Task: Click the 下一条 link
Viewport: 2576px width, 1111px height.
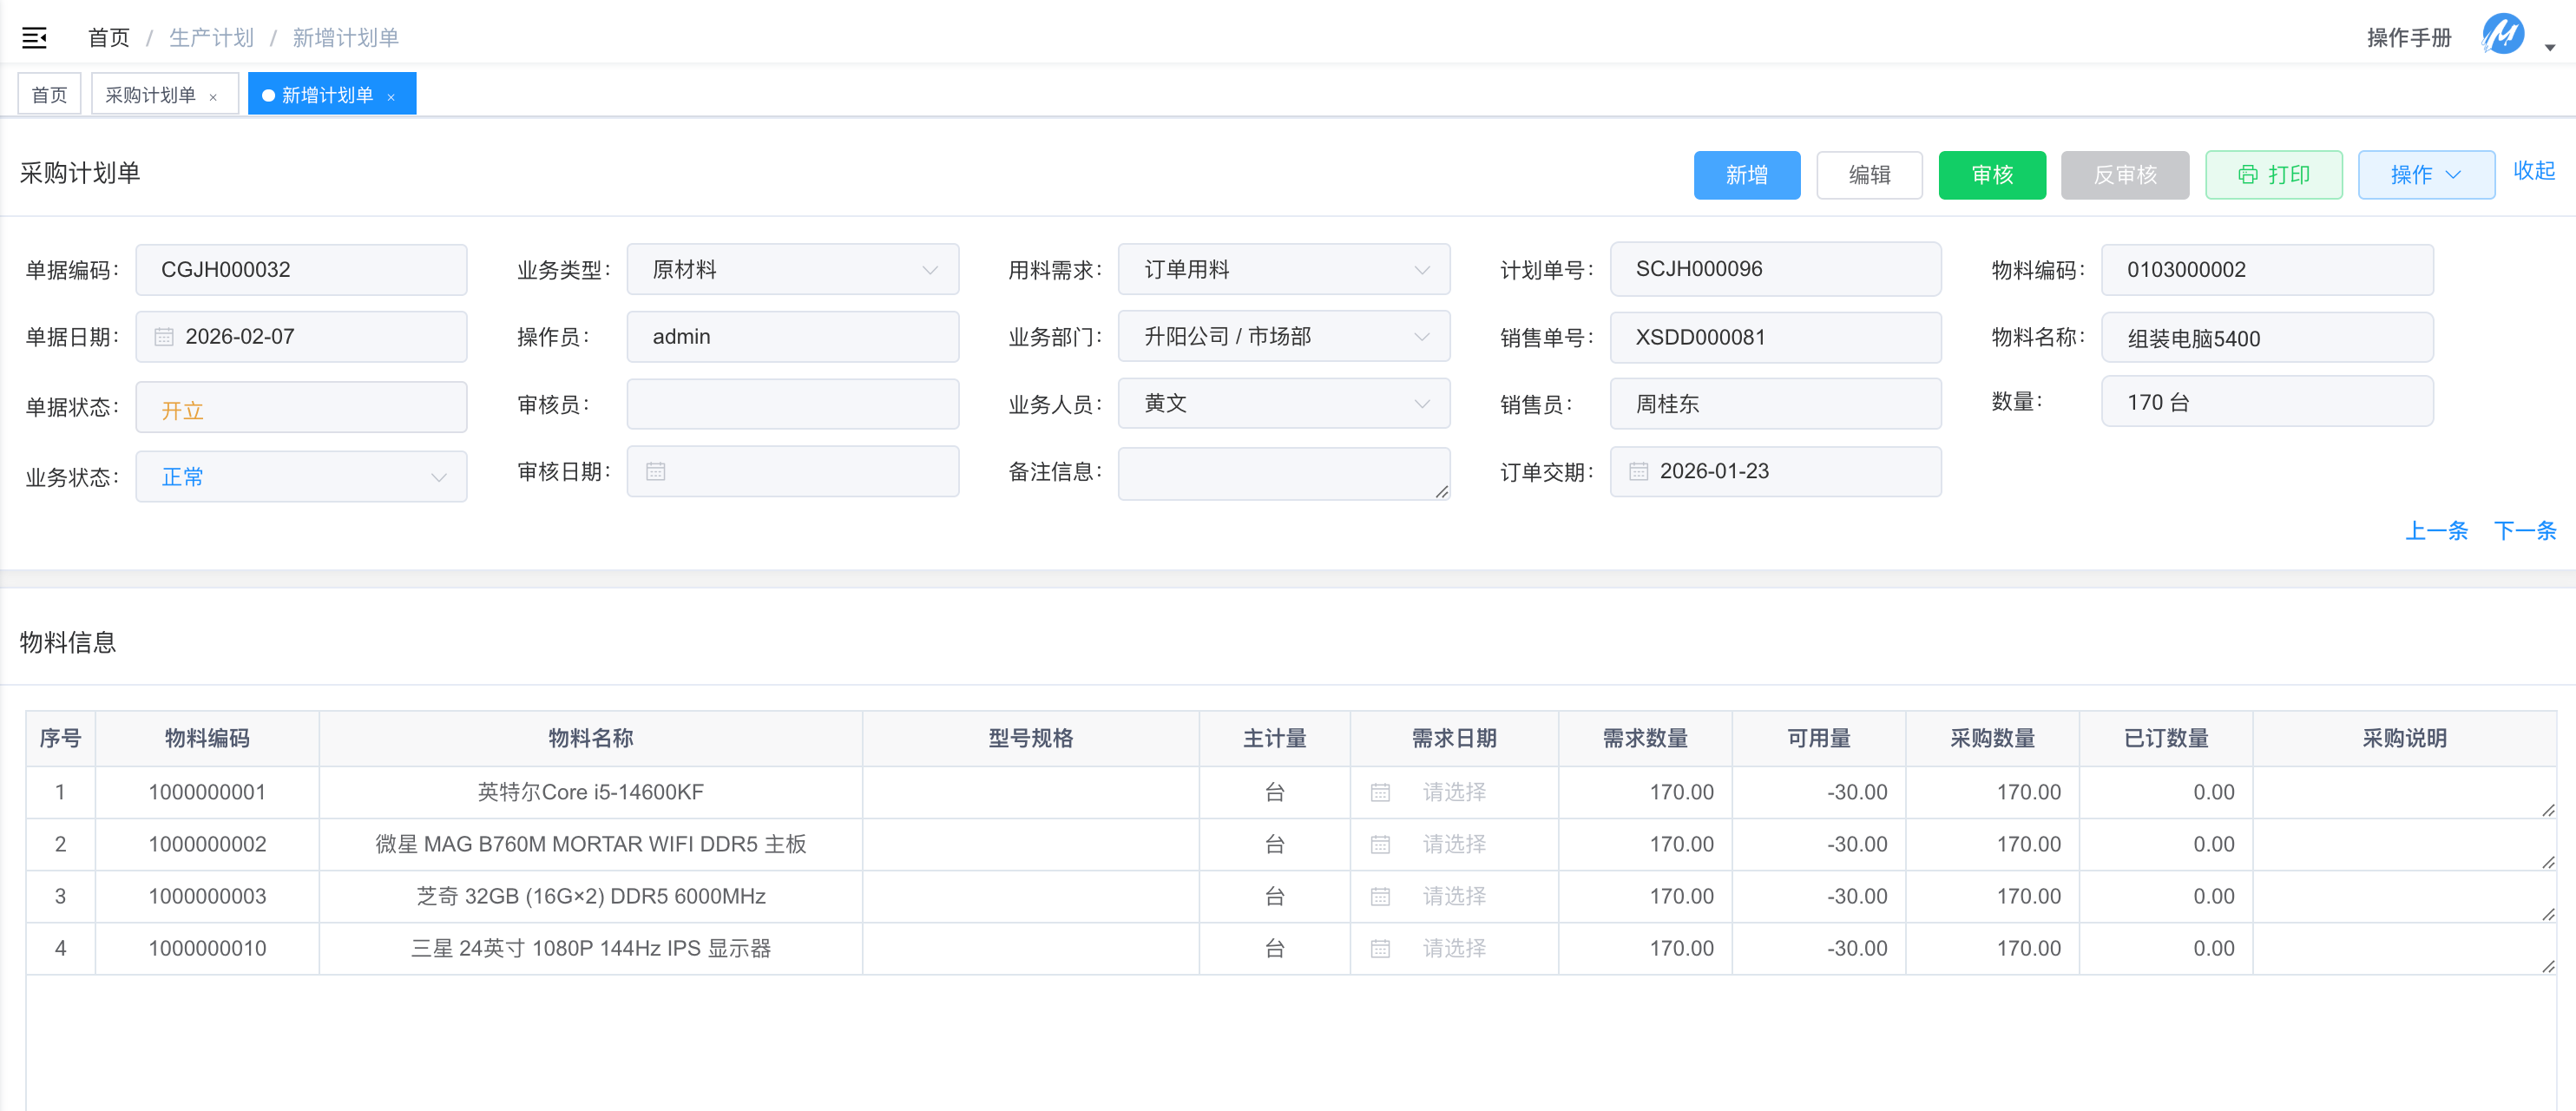Action: [2524, 531]
